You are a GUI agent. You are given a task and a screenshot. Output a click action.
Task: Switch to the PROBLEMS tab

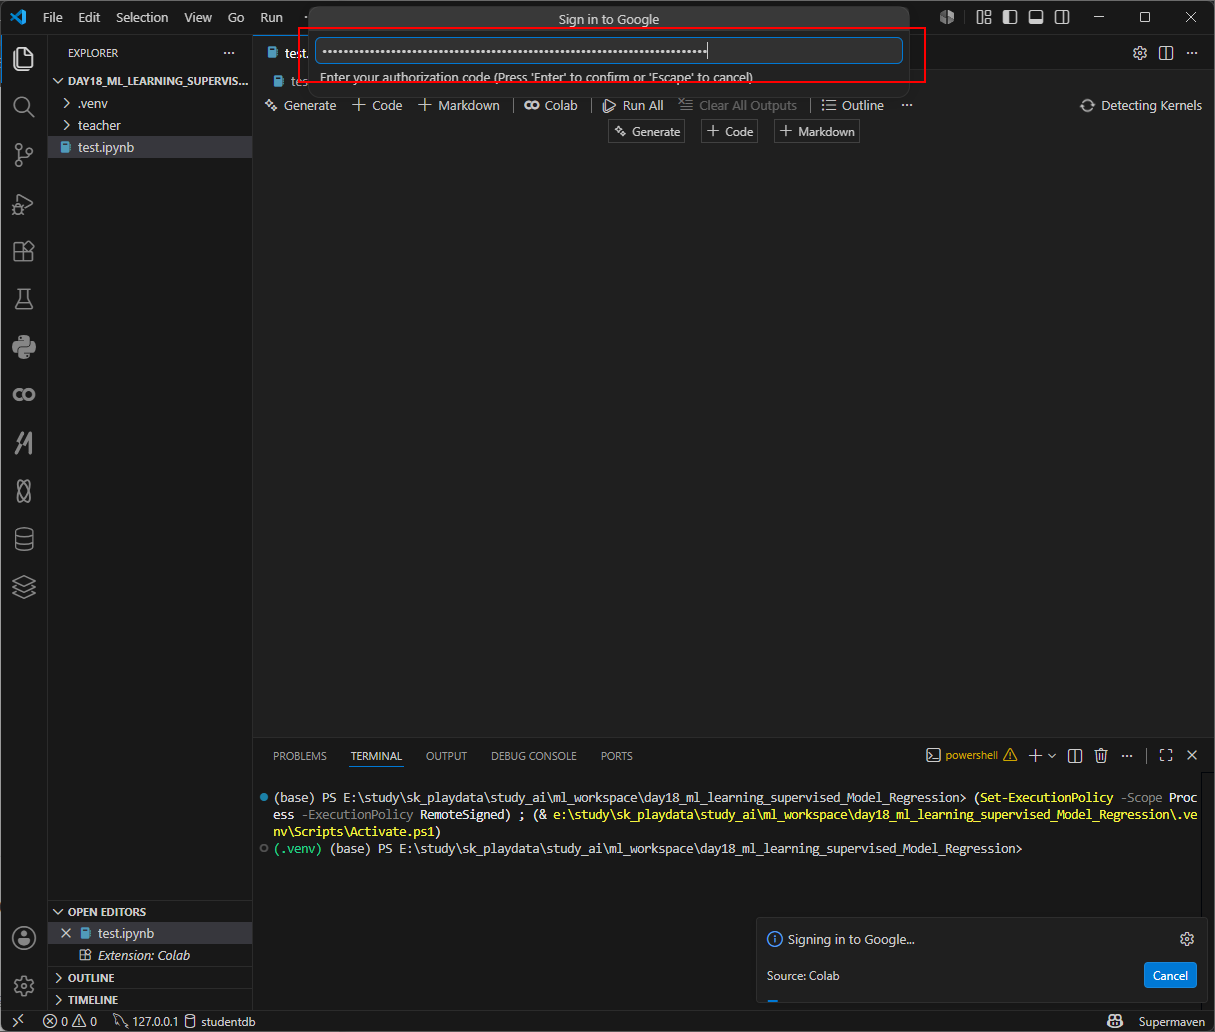click(300, 756)
